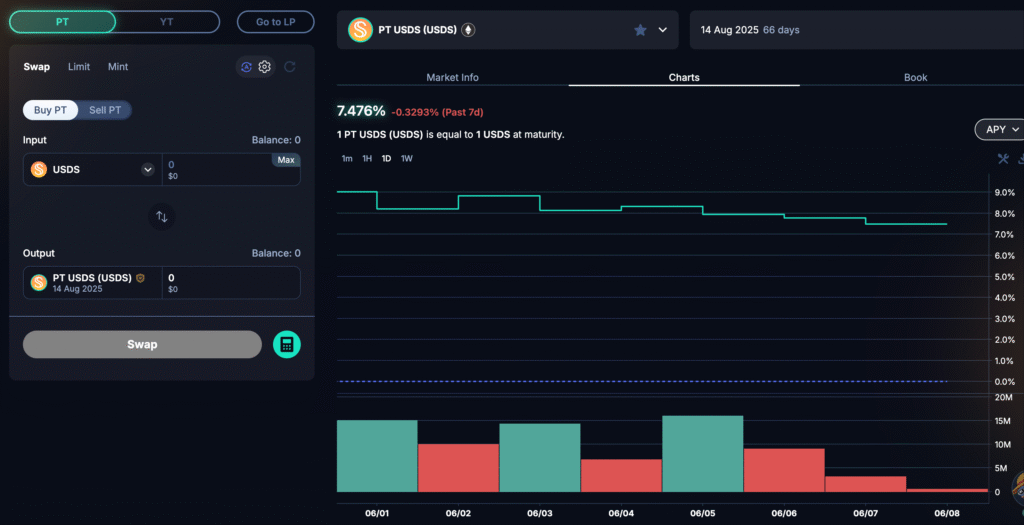Click the Go to LP button
This screenshot has width=1024, height=525.
[276, 22]
